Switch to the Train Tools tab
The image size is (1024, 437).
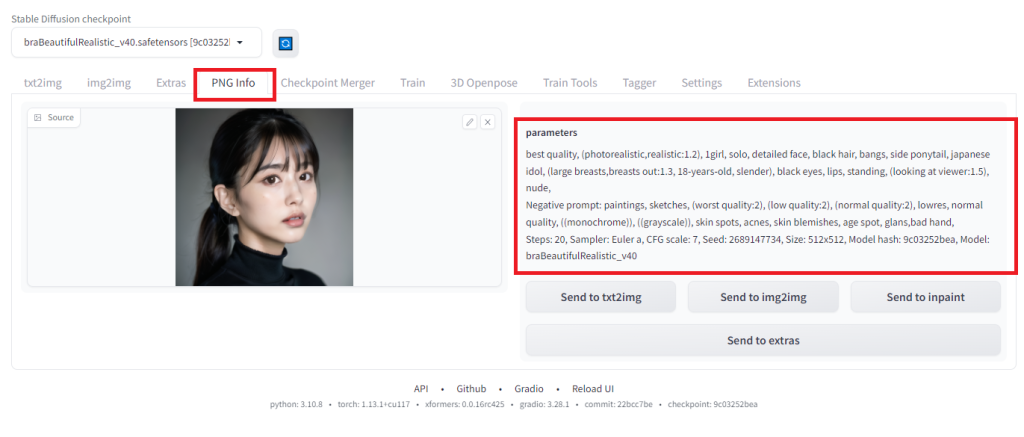[x=570, y=83]
